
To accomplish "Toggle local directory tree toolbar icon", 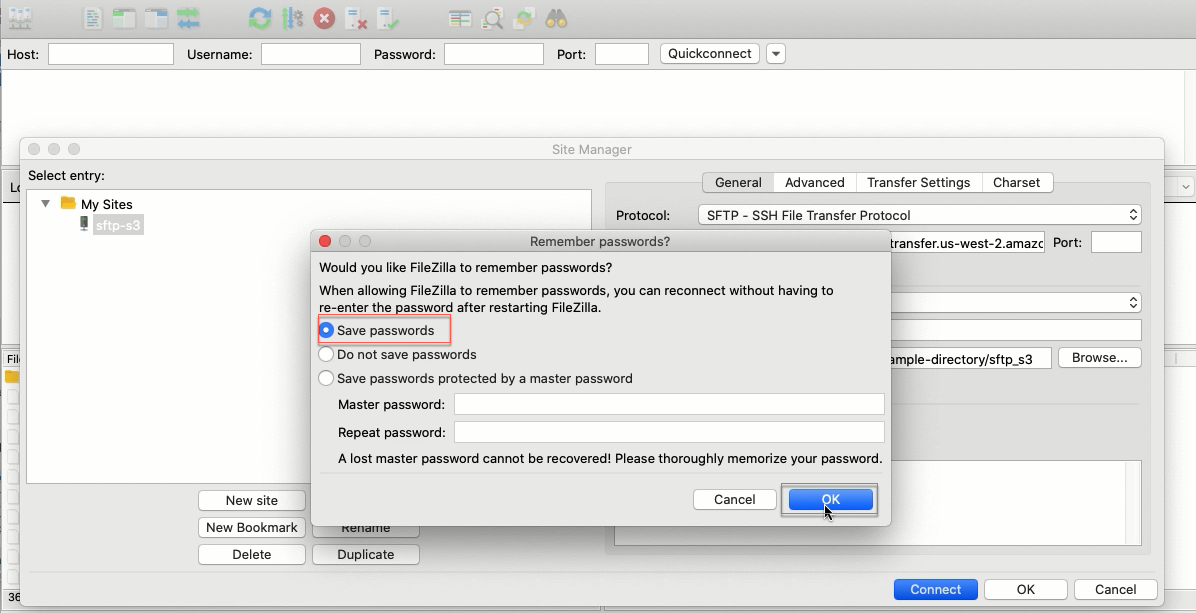I will point(124,18).
